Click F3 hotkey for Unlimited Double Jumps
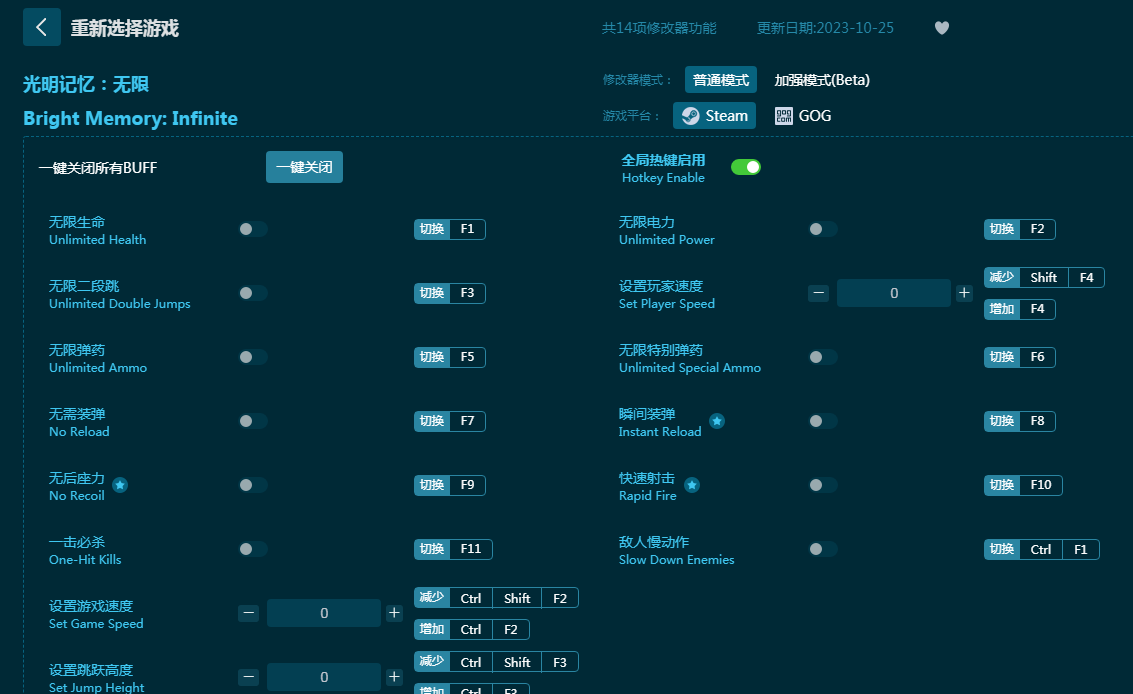This screenshot has width=1133, height=694. pyautogui.click(x=449, y=293)
